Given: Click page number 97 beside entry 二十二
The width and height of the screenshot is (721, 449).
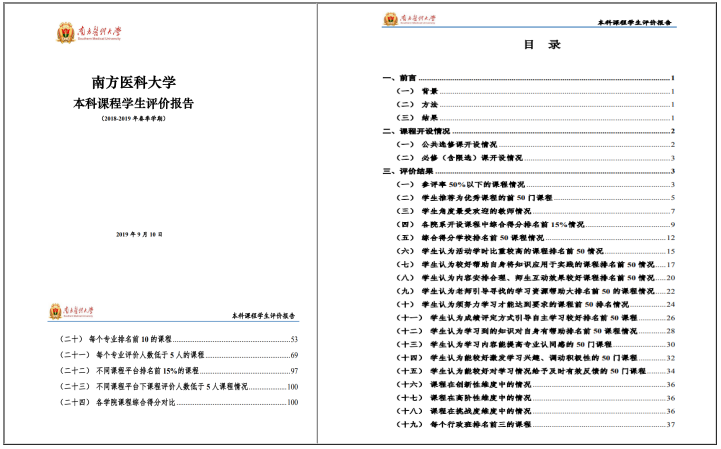Looking at the screenshot, I should coord(294,371).
